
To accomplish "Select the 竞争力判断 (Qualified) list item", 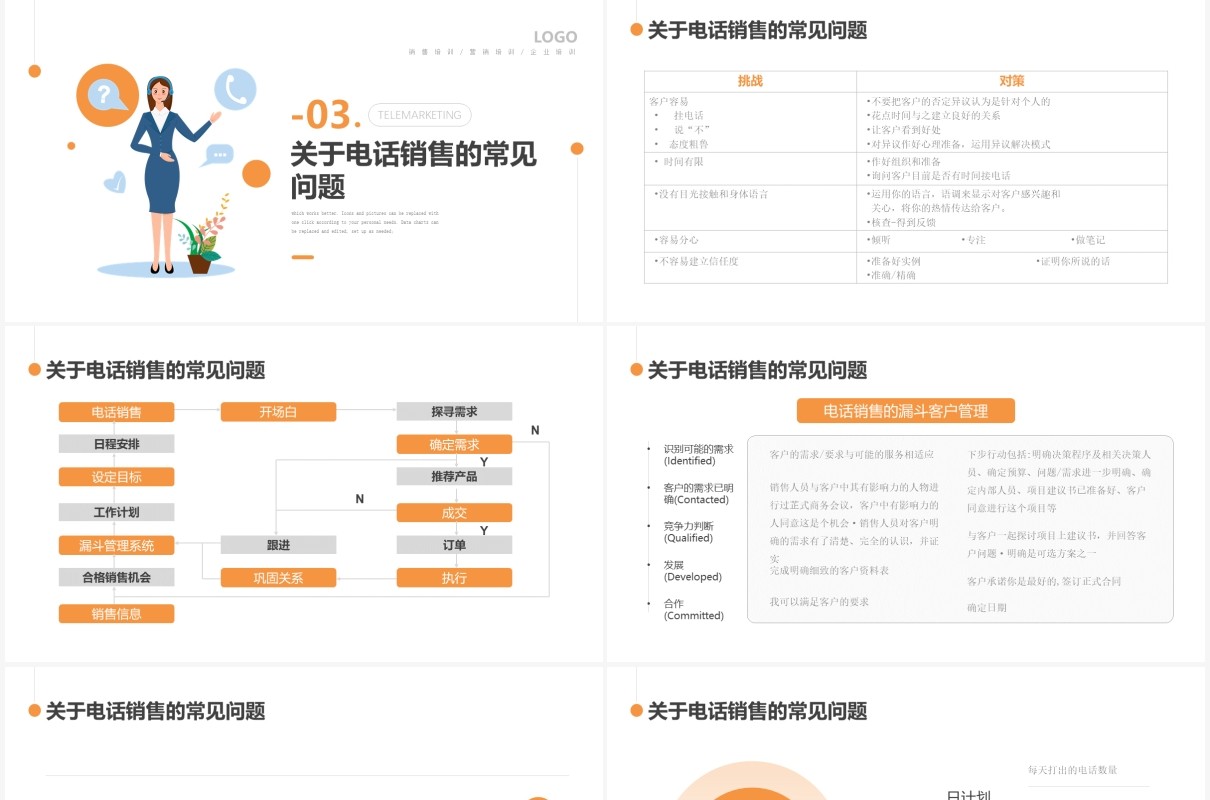I will point(689,532).
